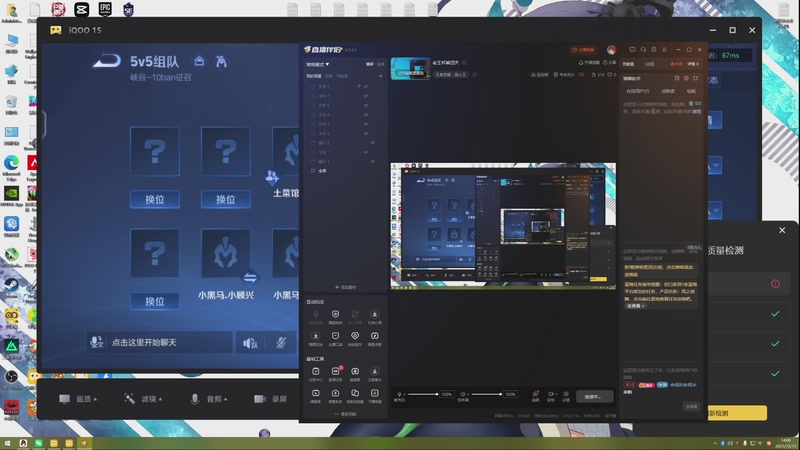
Task: Click the first star icon in second 互动玩法 row
Action: [316, 336]
